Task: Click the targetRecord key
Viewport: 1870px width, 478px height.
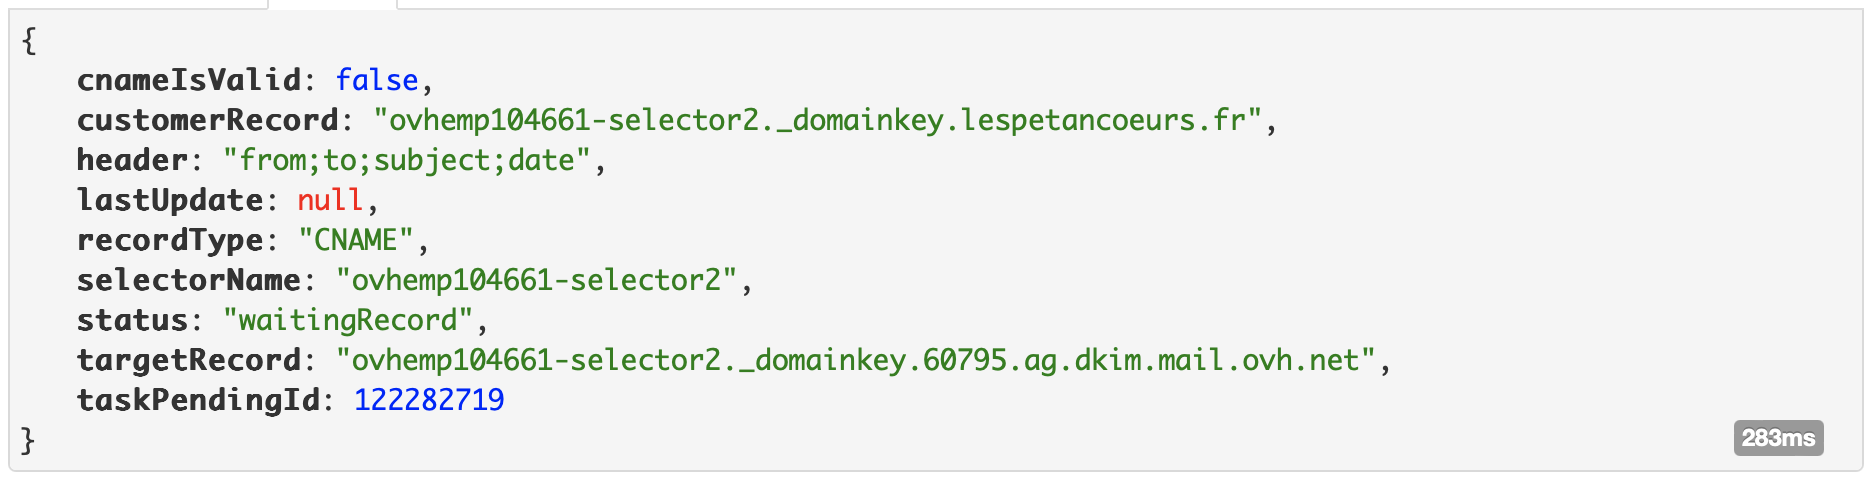Action: point(189,360)
